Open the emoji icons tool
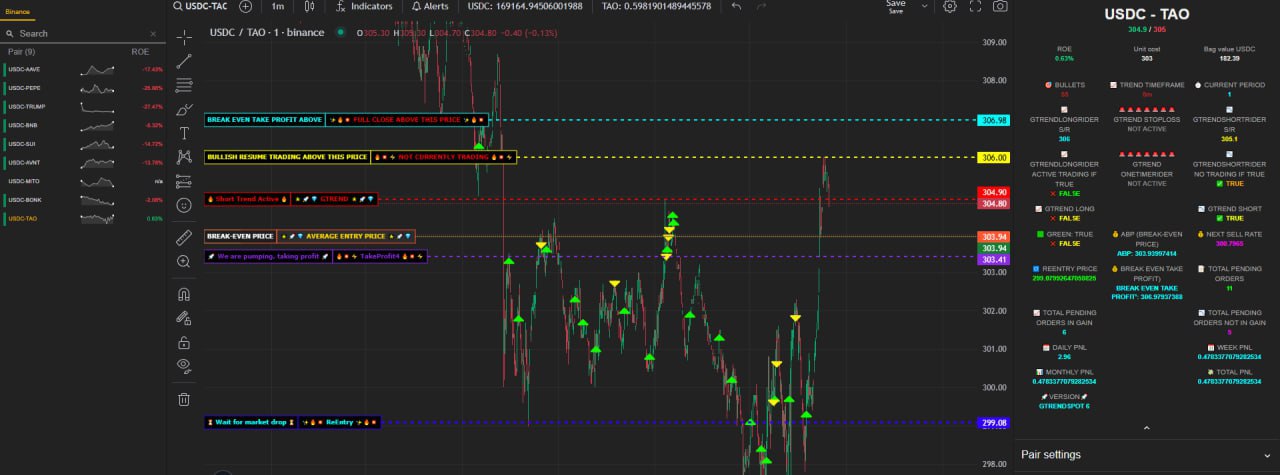The image size is (1280, 475). point(184,205)
